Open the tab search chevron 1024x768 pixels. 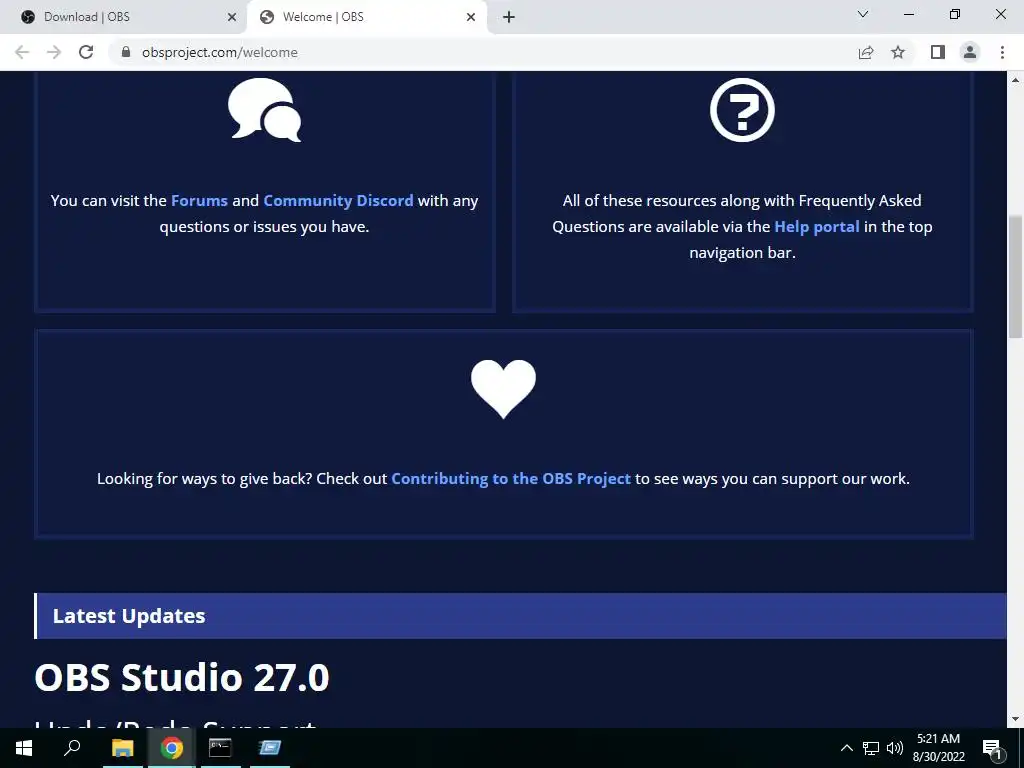click(x=863, y=14)
